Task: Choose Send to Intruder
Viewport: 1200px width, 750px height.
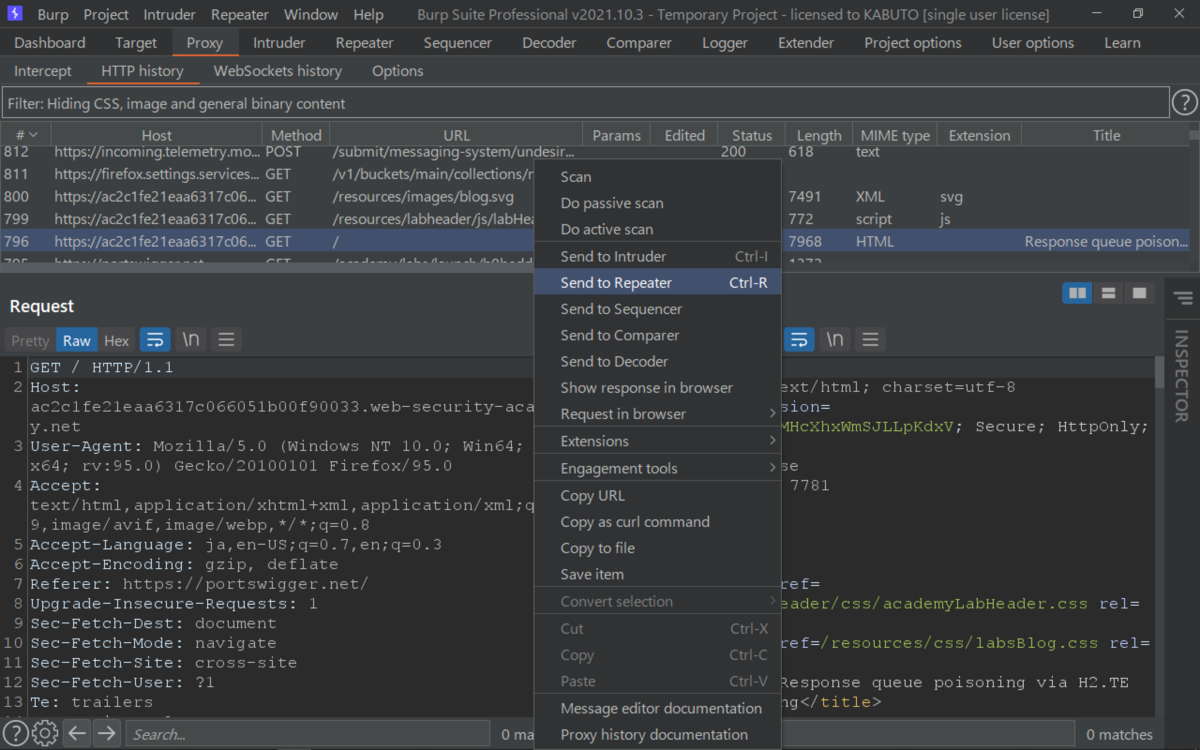Action: click(x=657, y=257)
